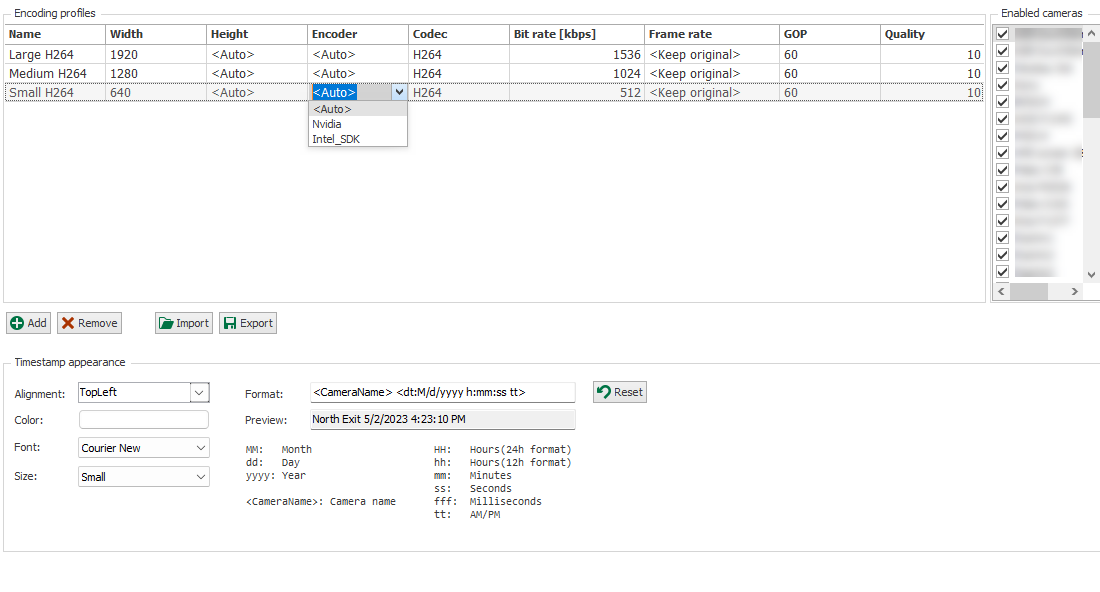This screenshot has width=1100, height=592.
Task: Click the Encoder dropdown arrow for Small H264
Action: (399, 92)
